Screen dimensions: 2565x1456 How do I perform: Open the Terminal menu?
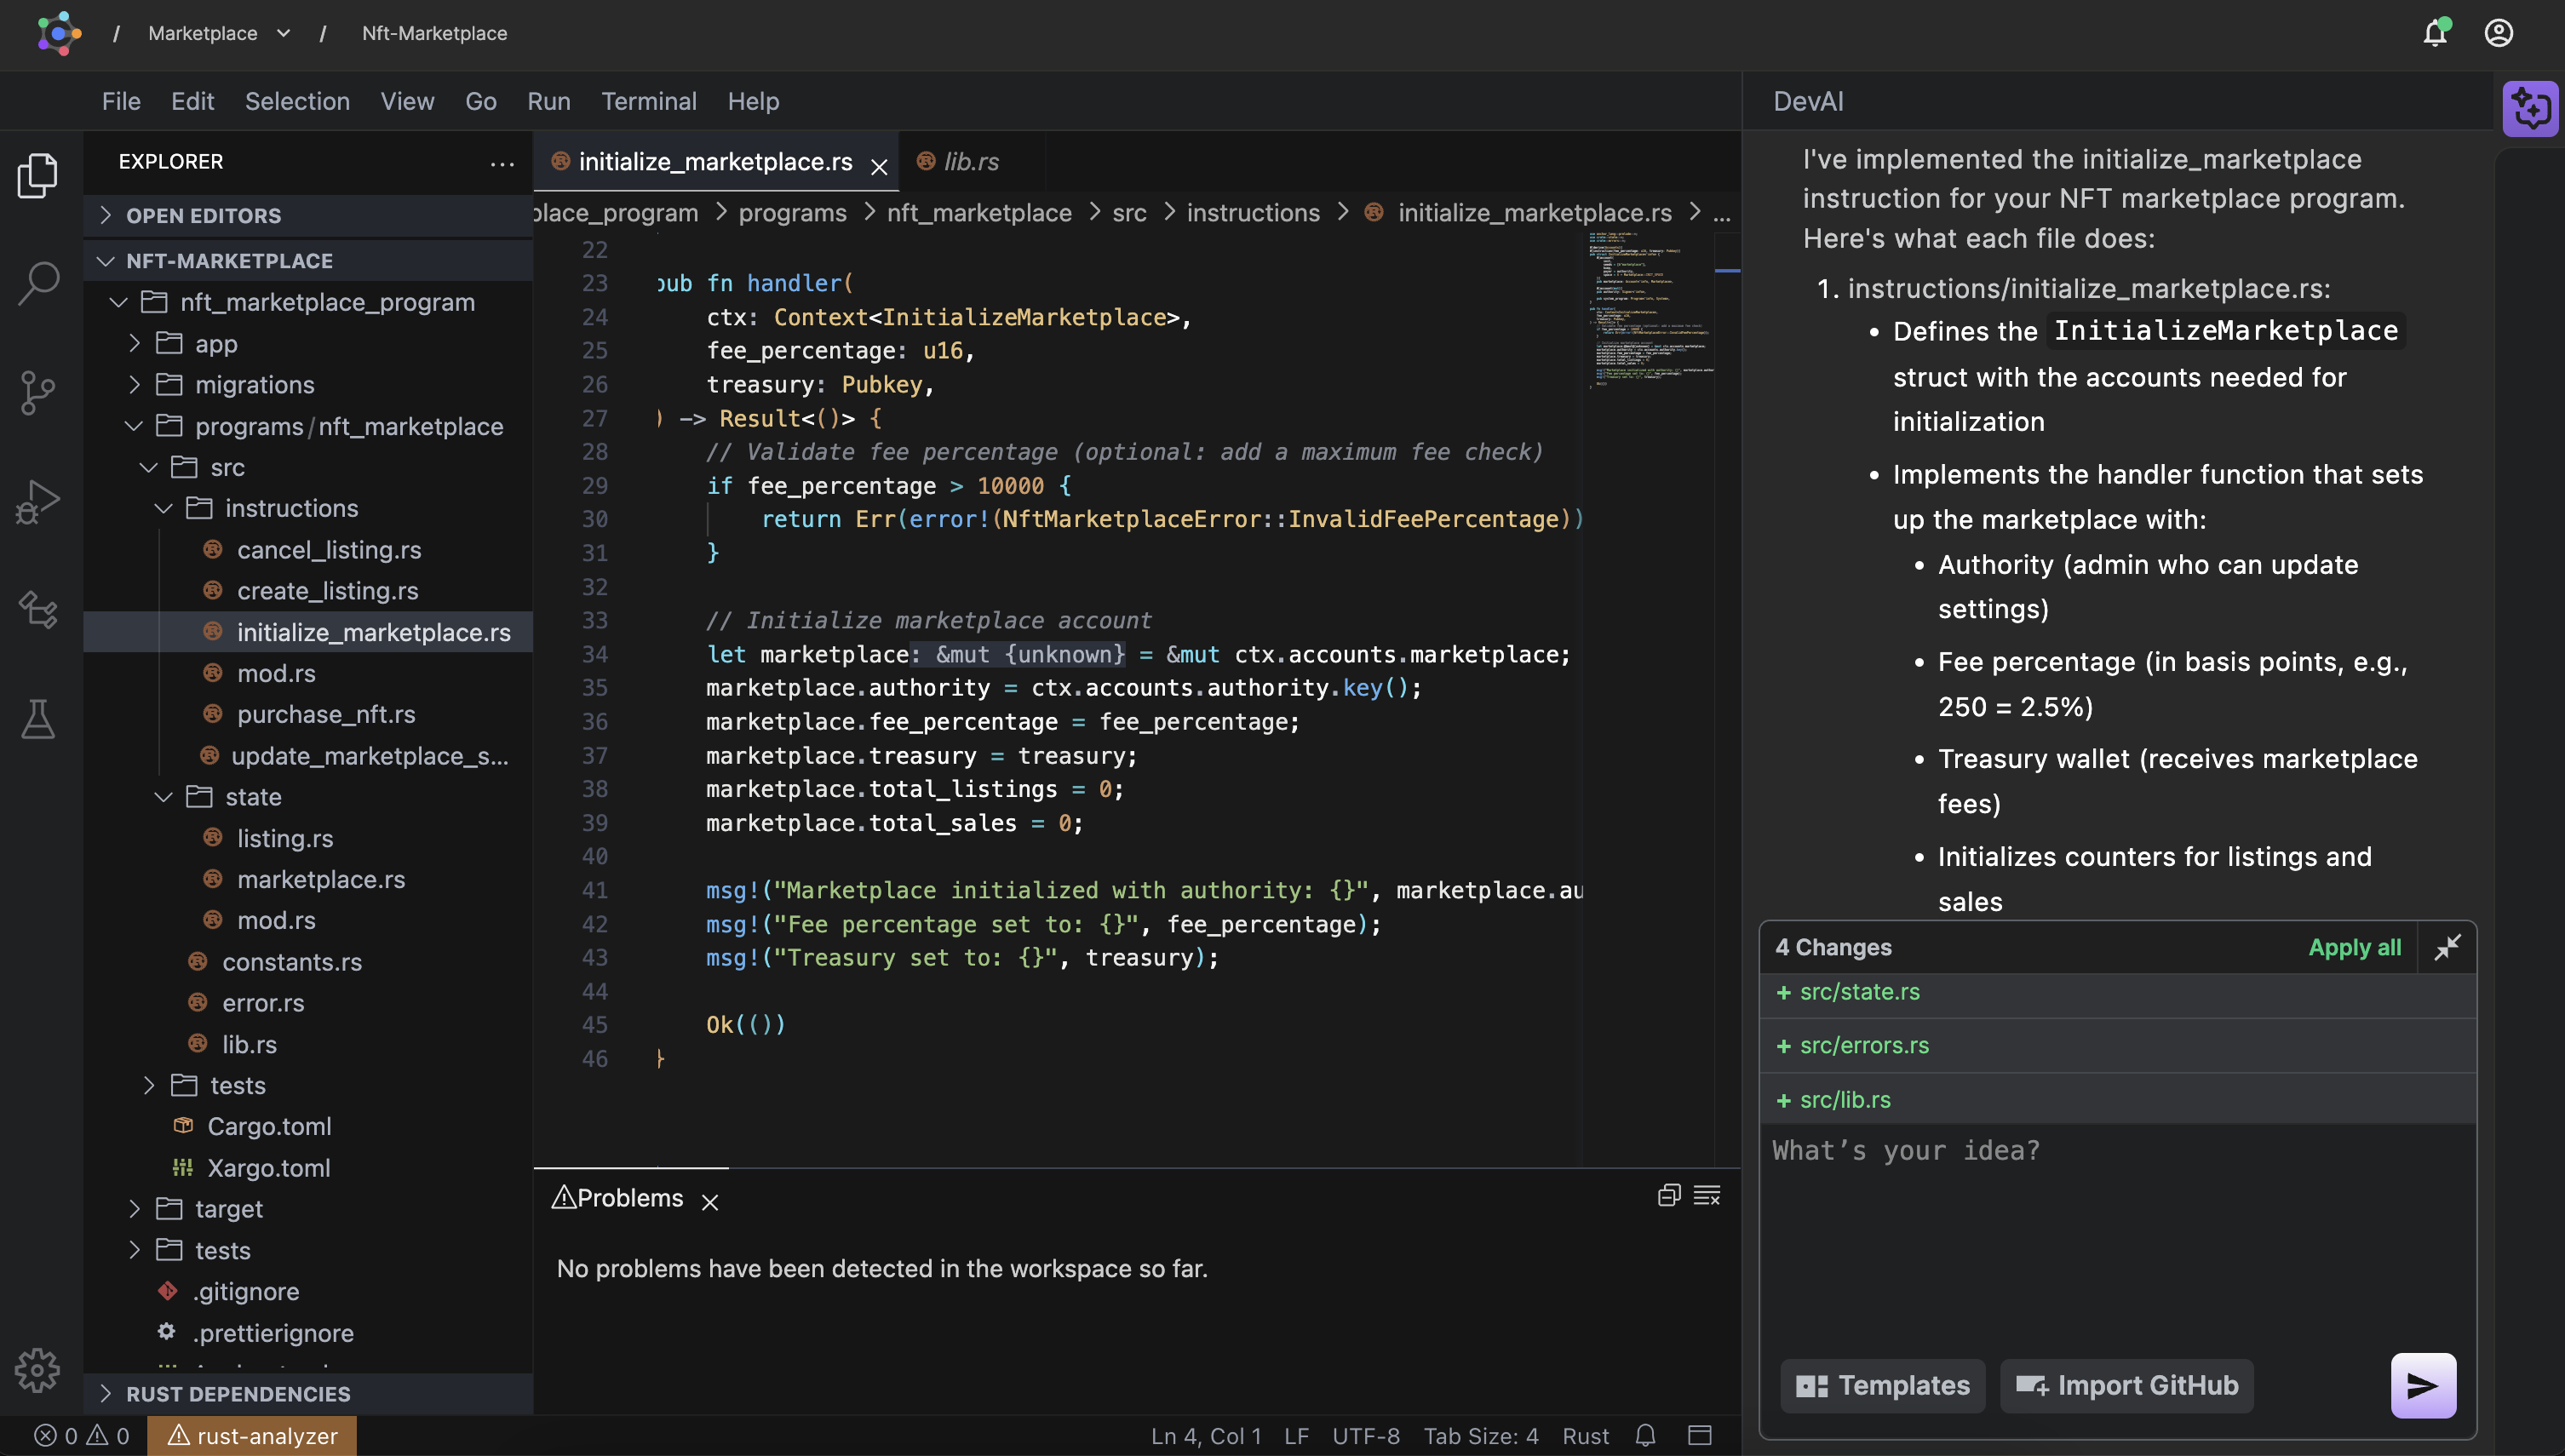[648, 101]
